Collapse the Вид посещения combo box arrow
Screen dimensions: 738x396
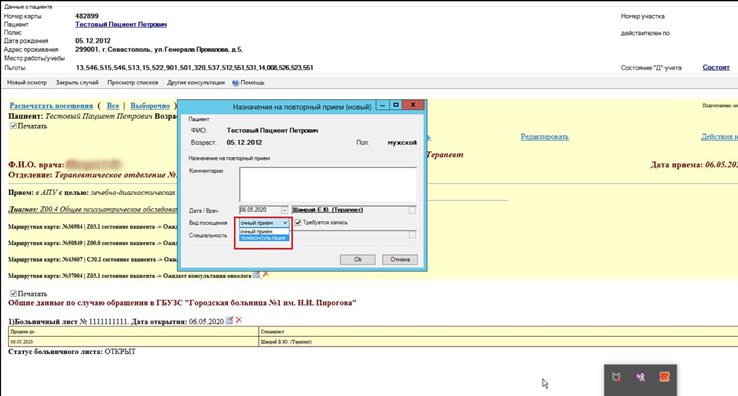pyautogui.click(x=285, y=223)
